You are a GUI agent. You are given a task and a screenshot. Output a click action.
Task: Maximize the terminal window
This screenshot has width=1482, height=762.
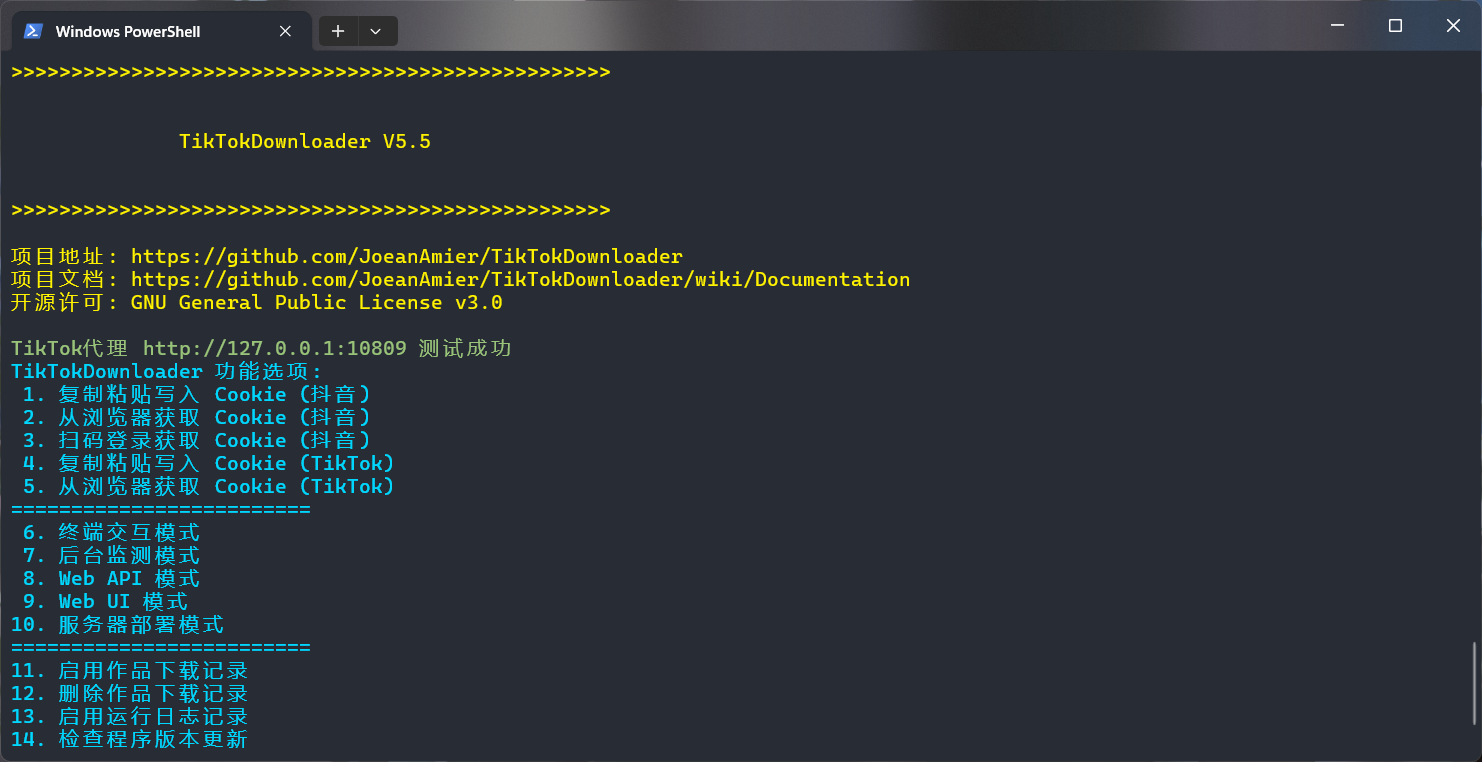(x=1395, y=26)
